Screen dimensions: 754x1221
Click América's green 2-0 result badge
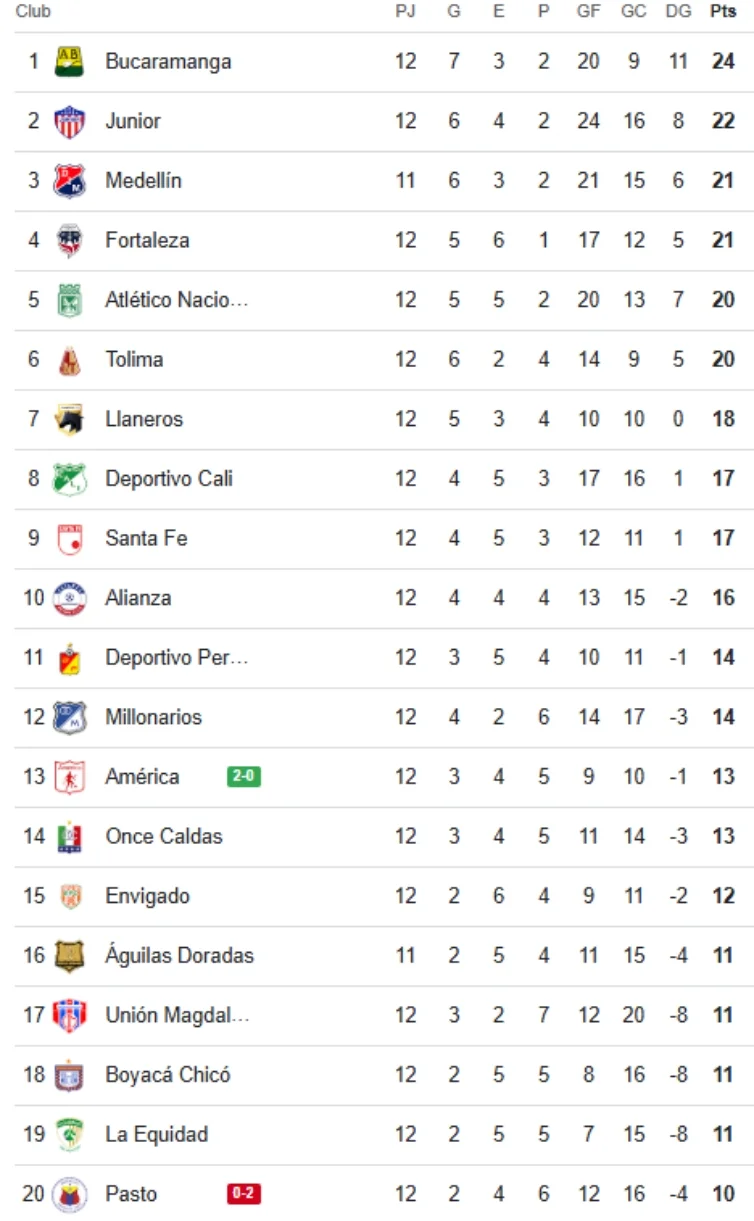244,776
